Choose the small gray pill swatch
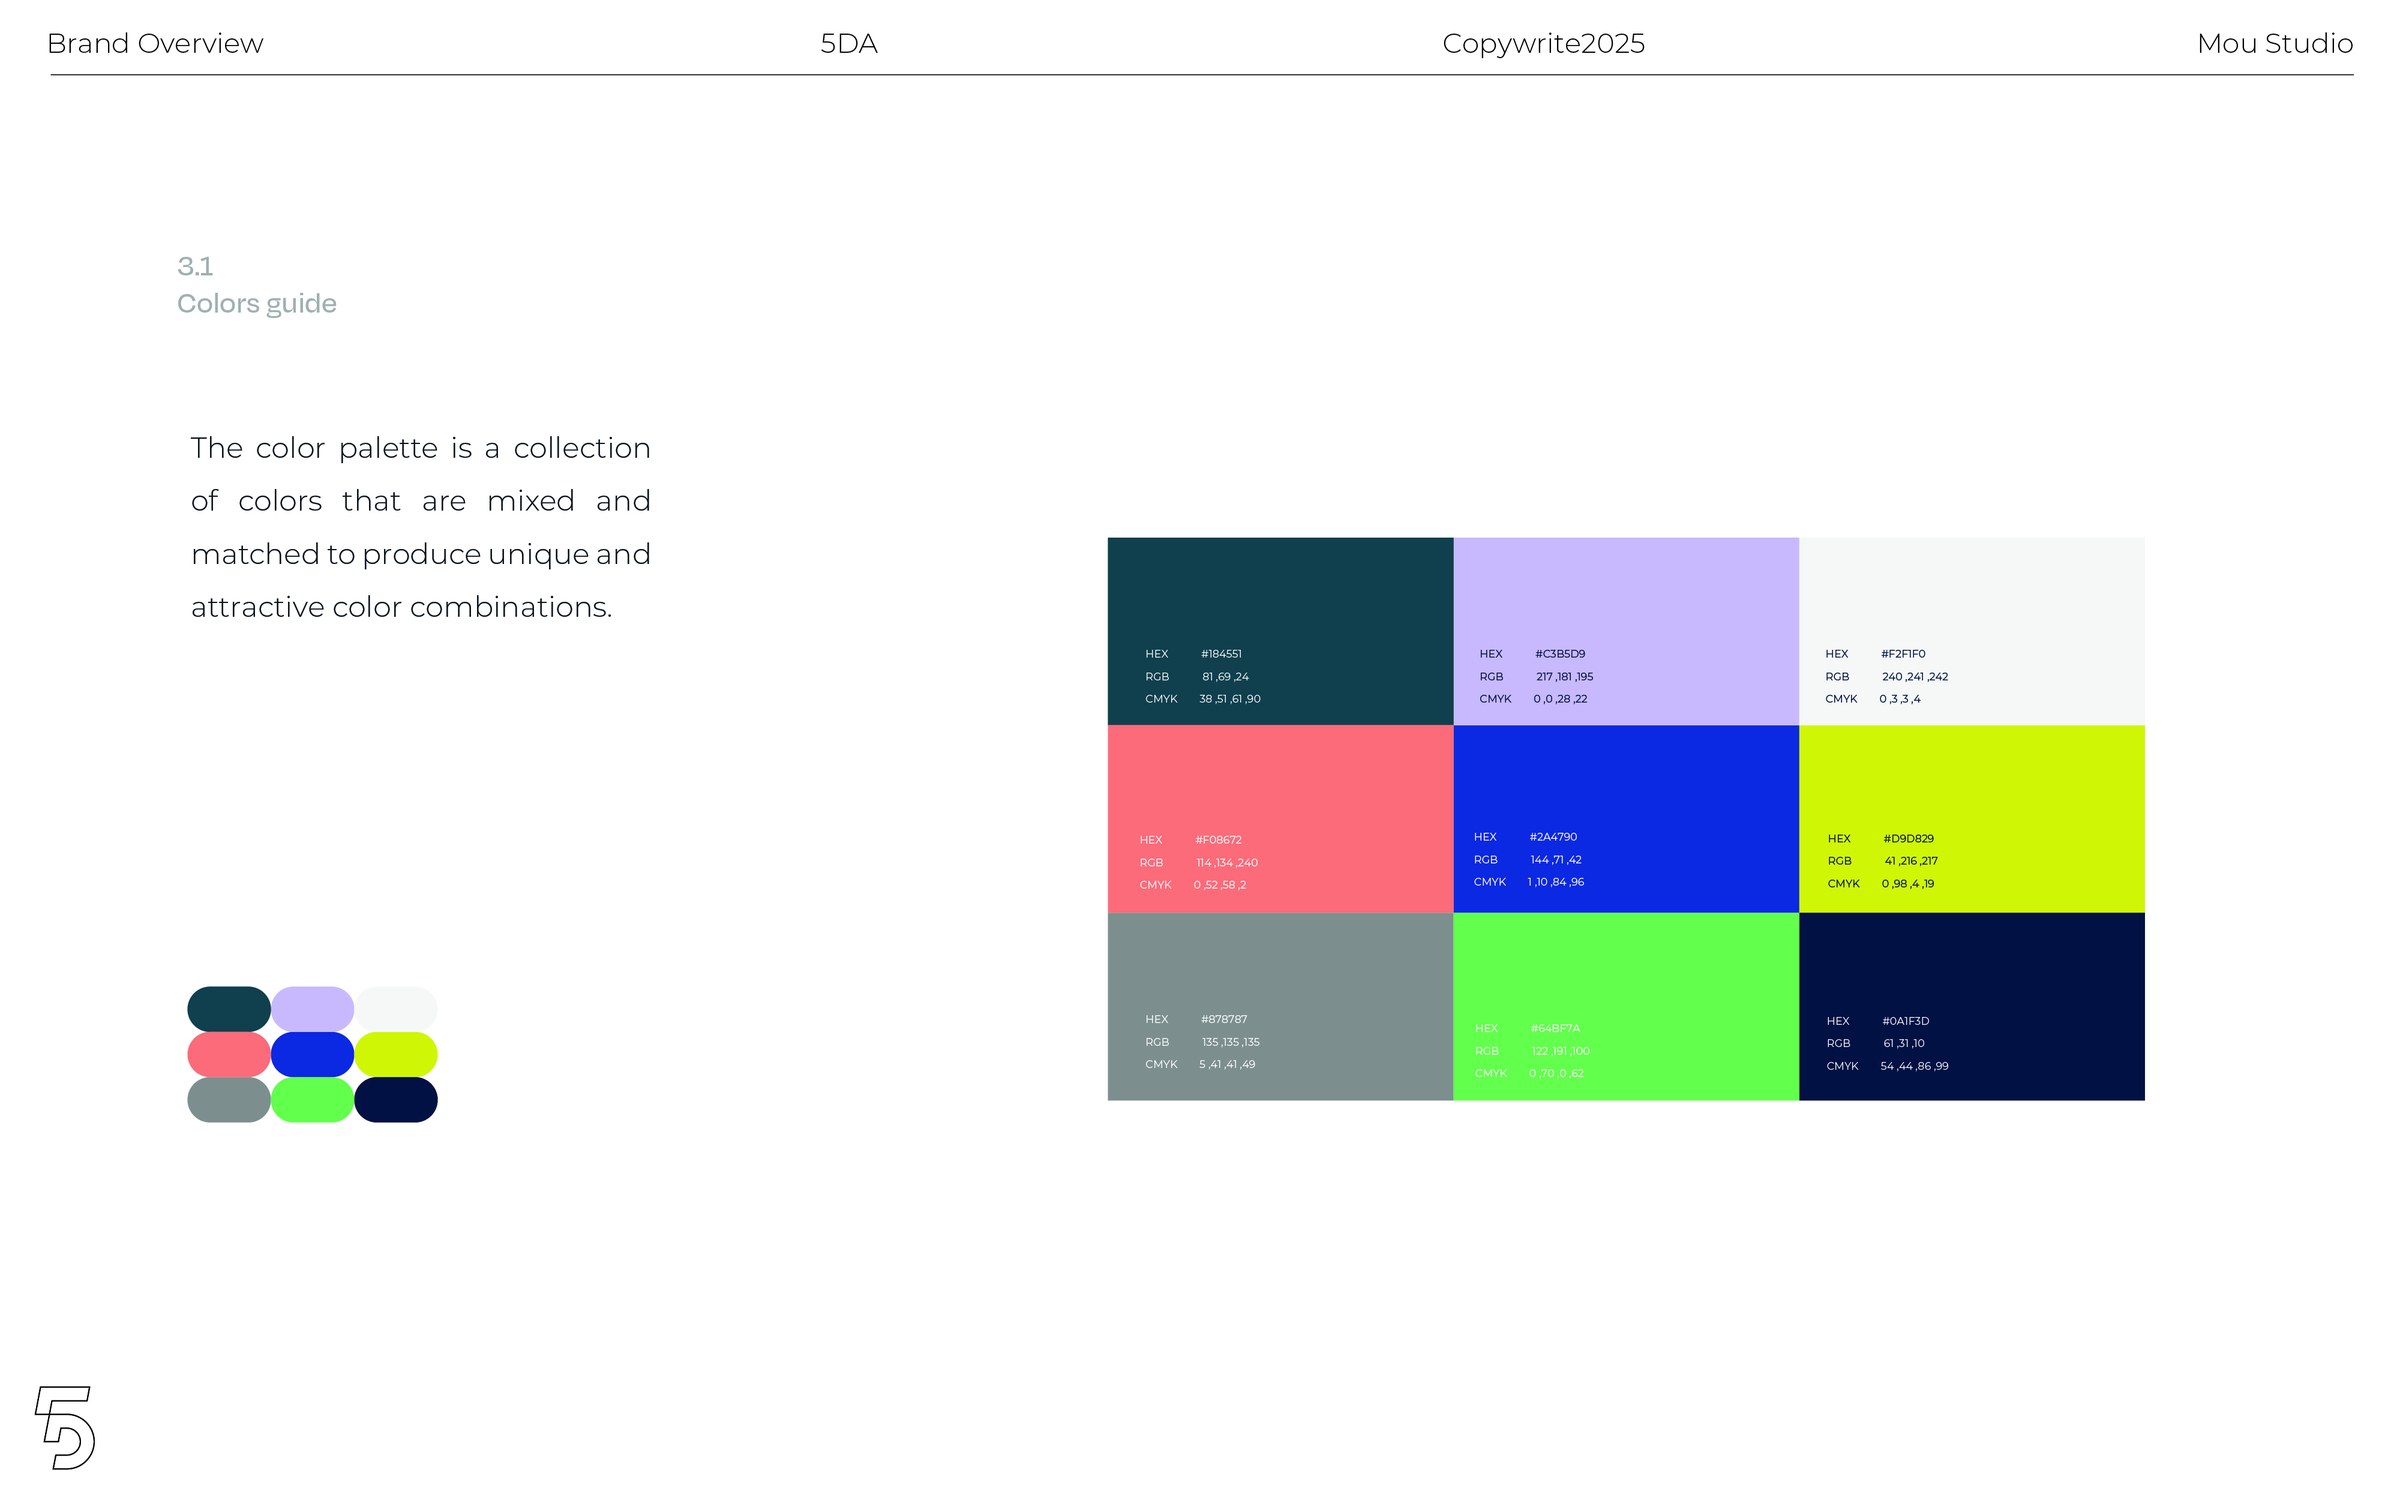 (x=229, y=1100)
